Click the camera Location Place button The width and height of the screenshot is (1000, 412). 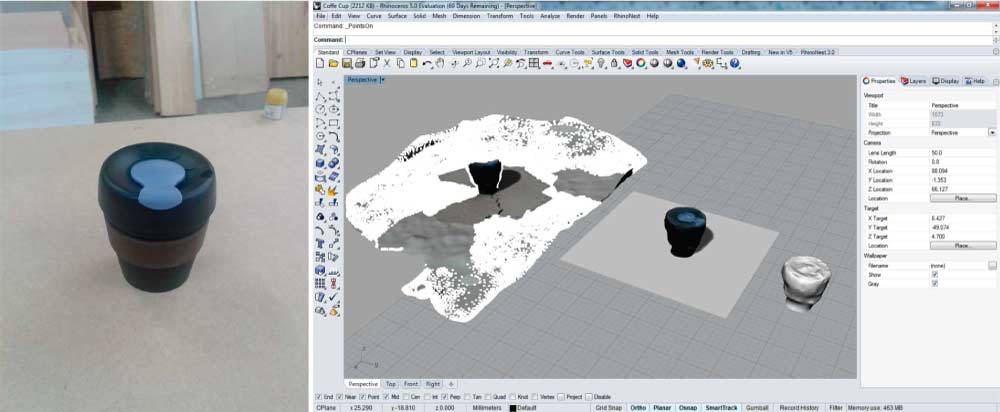coord(963,198)
